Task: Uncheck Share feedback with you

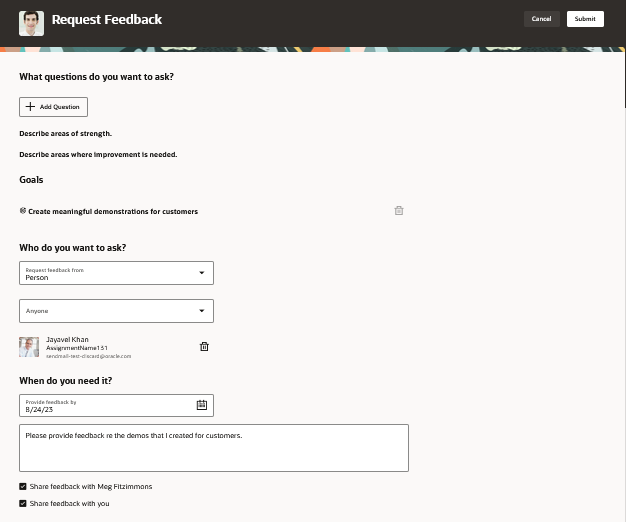Action: 23,504
